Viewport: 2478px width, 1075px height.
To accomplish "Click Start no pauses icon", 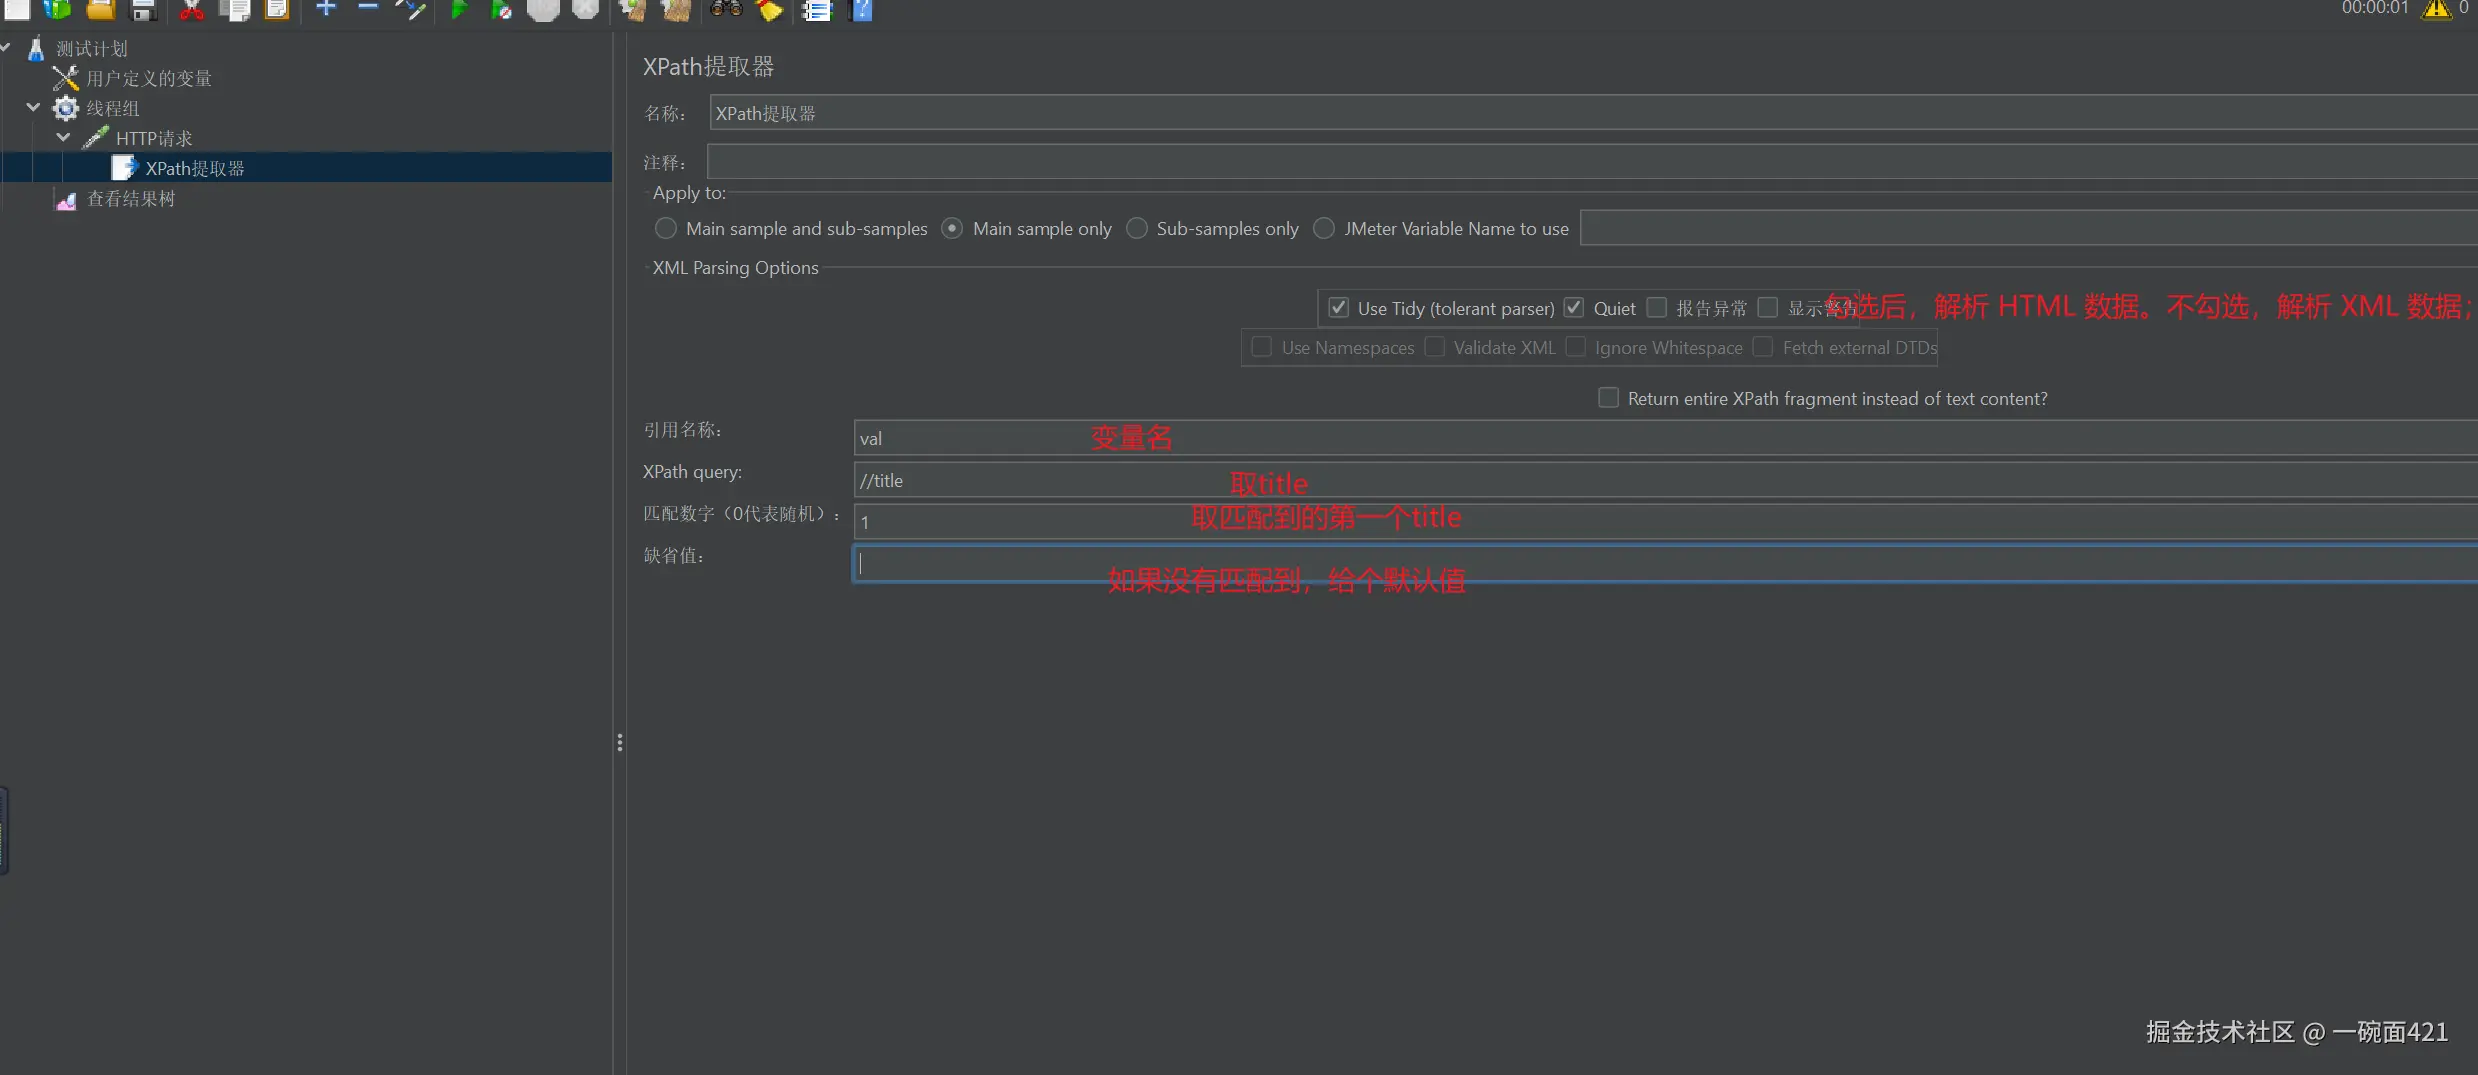I will pyautogui.click(x=501, y=9).
